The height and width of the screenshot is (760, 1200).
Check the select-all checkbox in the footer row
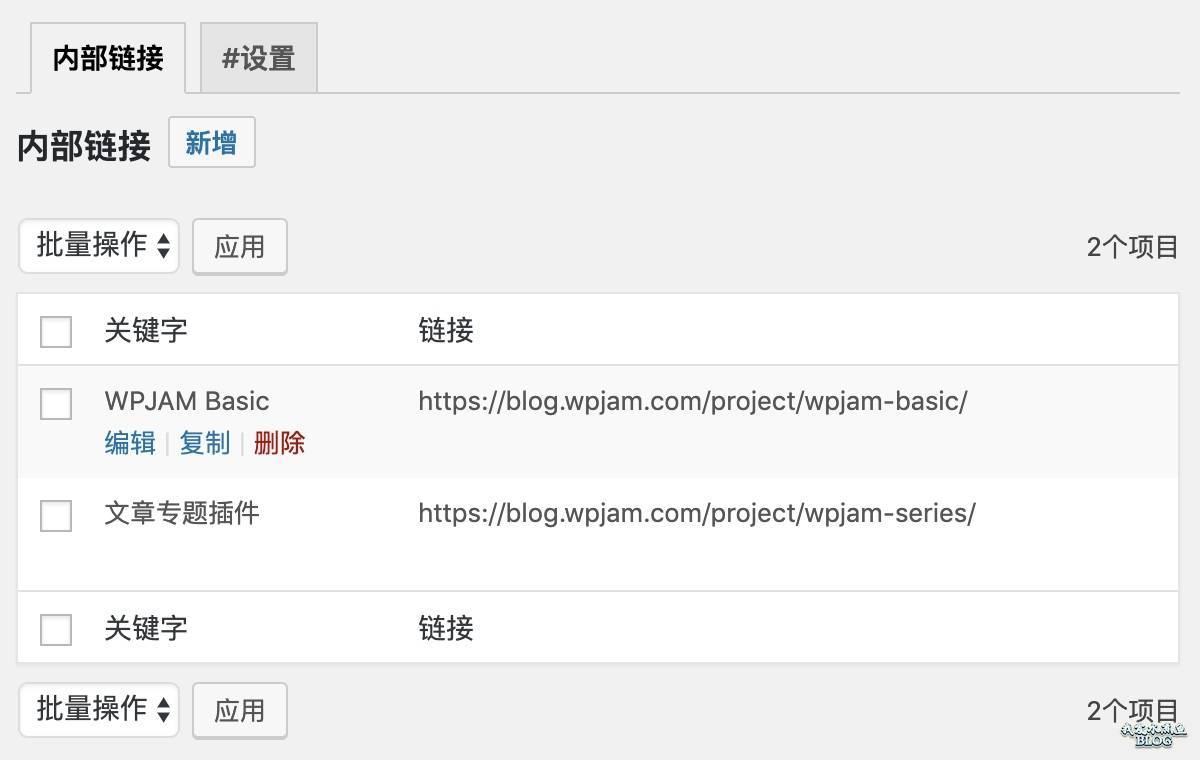tap(55, 629)
